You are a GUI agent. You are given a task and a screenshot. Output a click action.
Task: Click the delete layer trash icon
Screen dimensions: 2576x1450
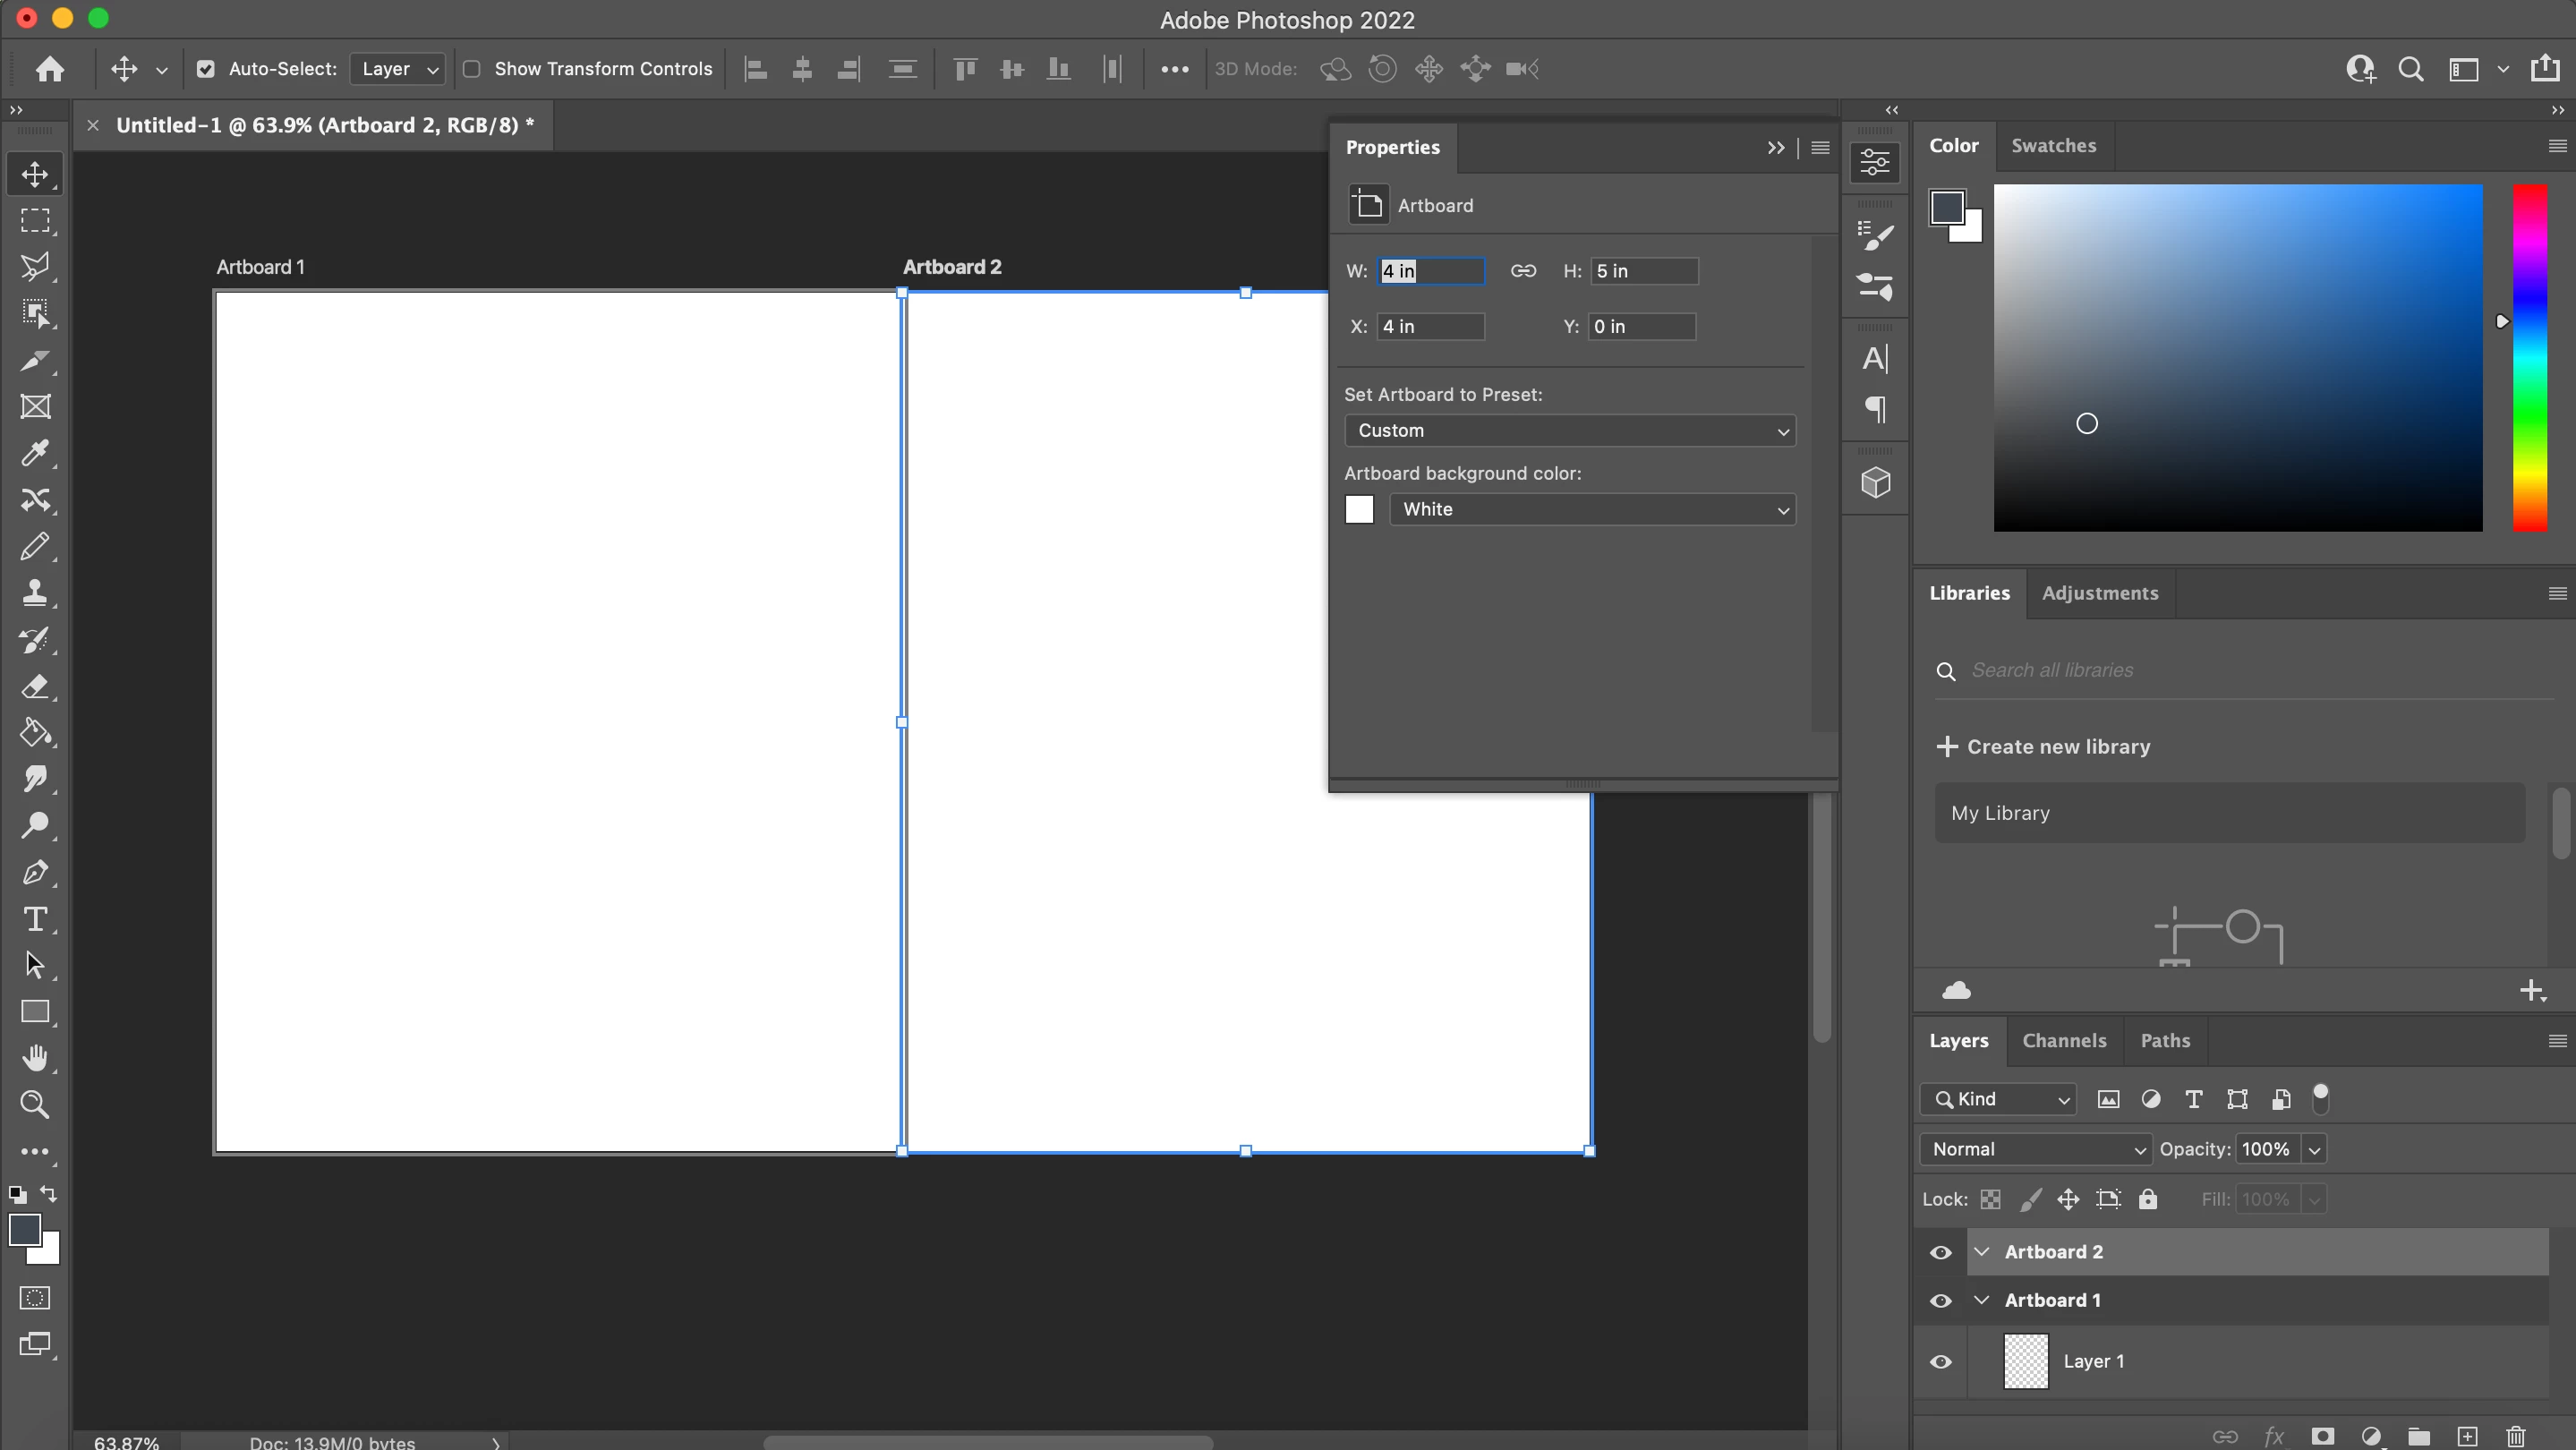click(2516, 1436)
